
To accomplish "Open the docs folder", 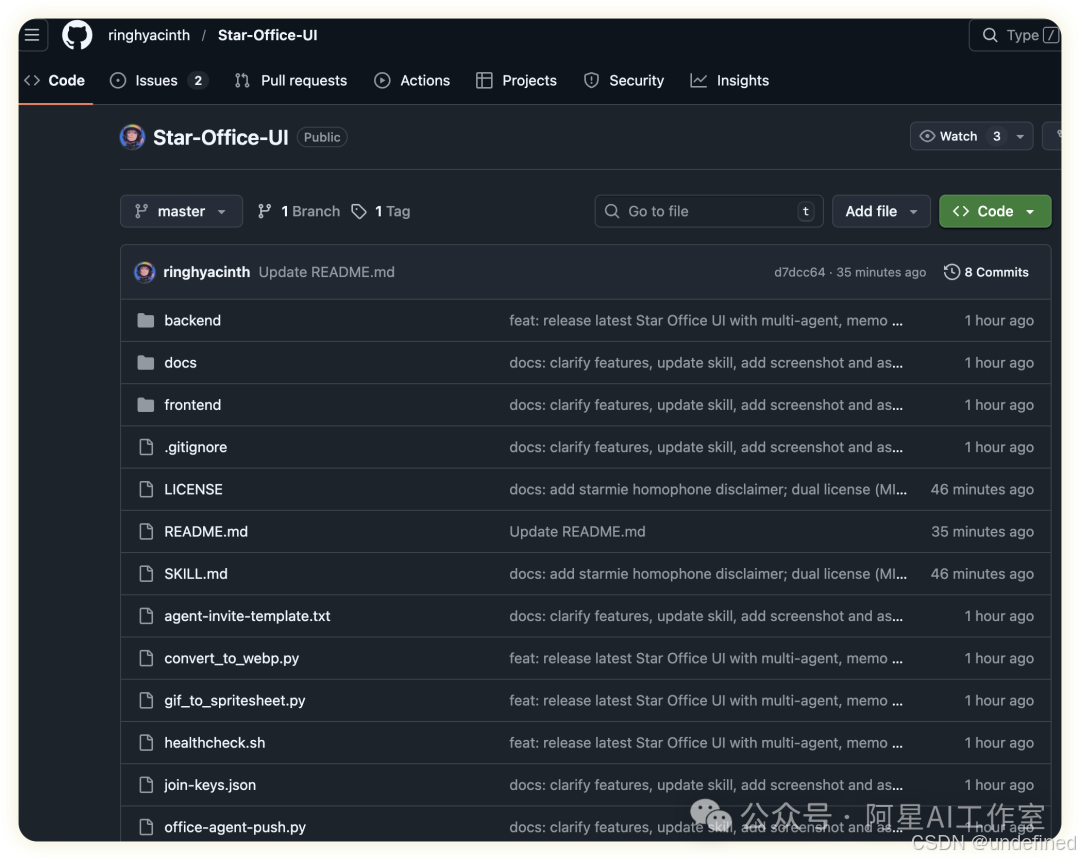I will tap(180, 363).
